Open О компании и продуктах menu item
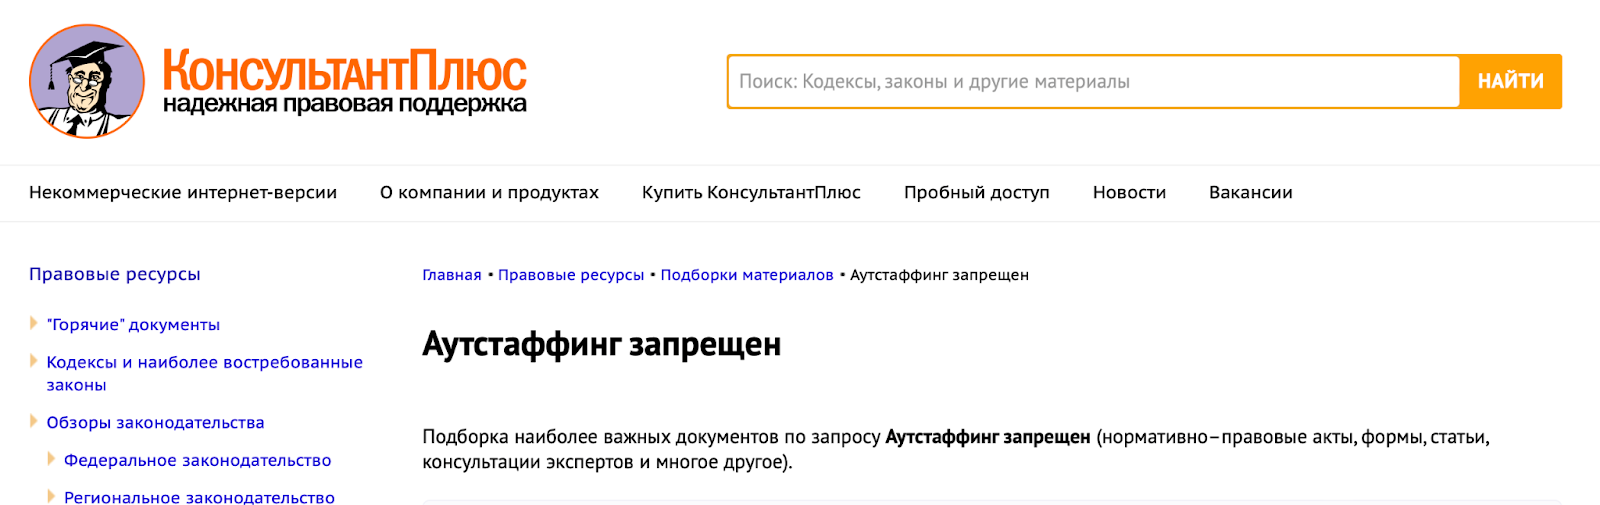 pos(489,193)
